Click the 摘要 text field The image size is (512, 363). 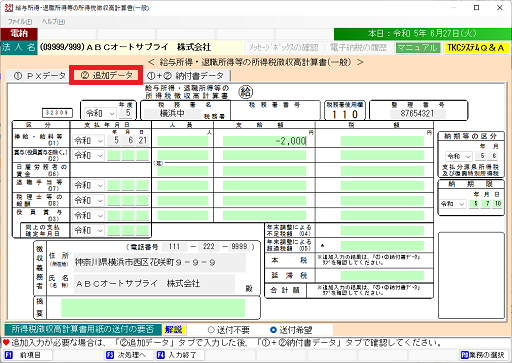pos(153,308)
